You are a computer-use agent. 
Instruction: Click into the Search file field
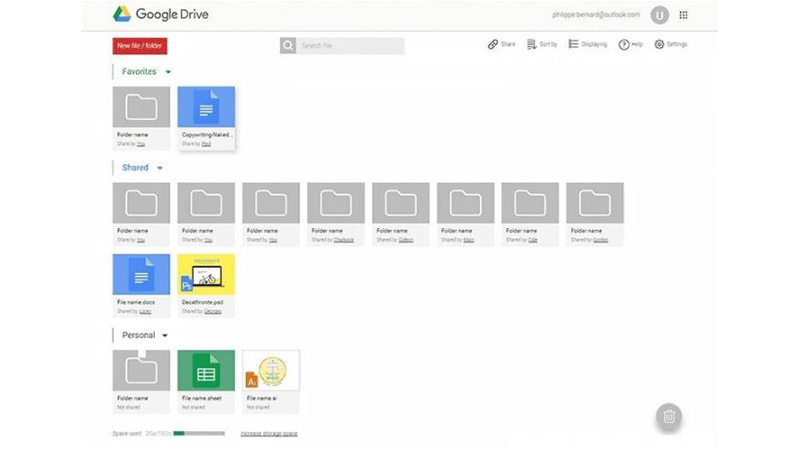click(350, 46)
